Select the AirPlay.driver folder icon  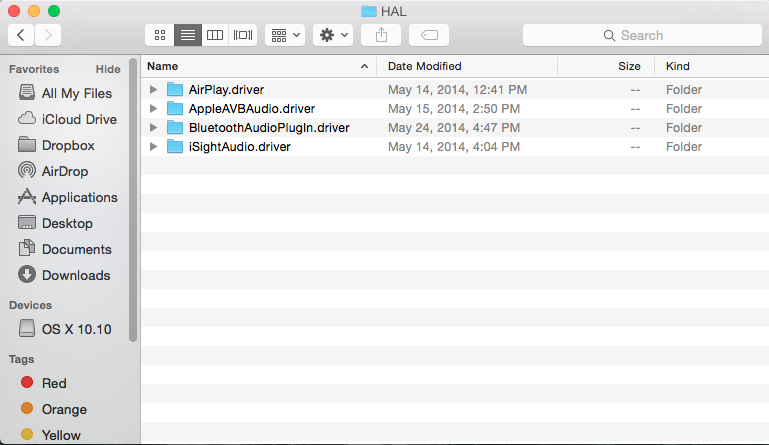click(x=175, y=89)
